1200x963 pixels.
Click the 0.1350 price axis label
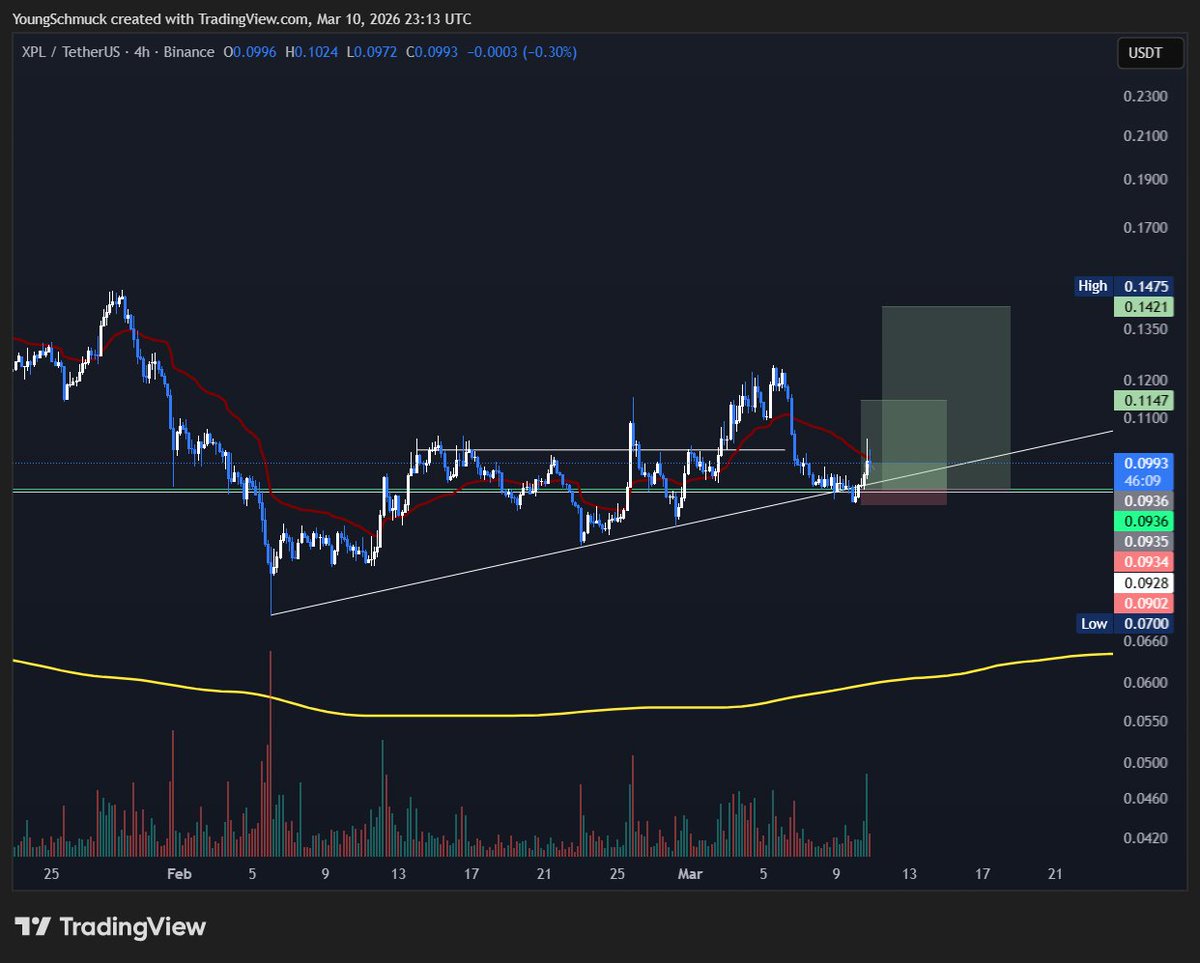1144,329
